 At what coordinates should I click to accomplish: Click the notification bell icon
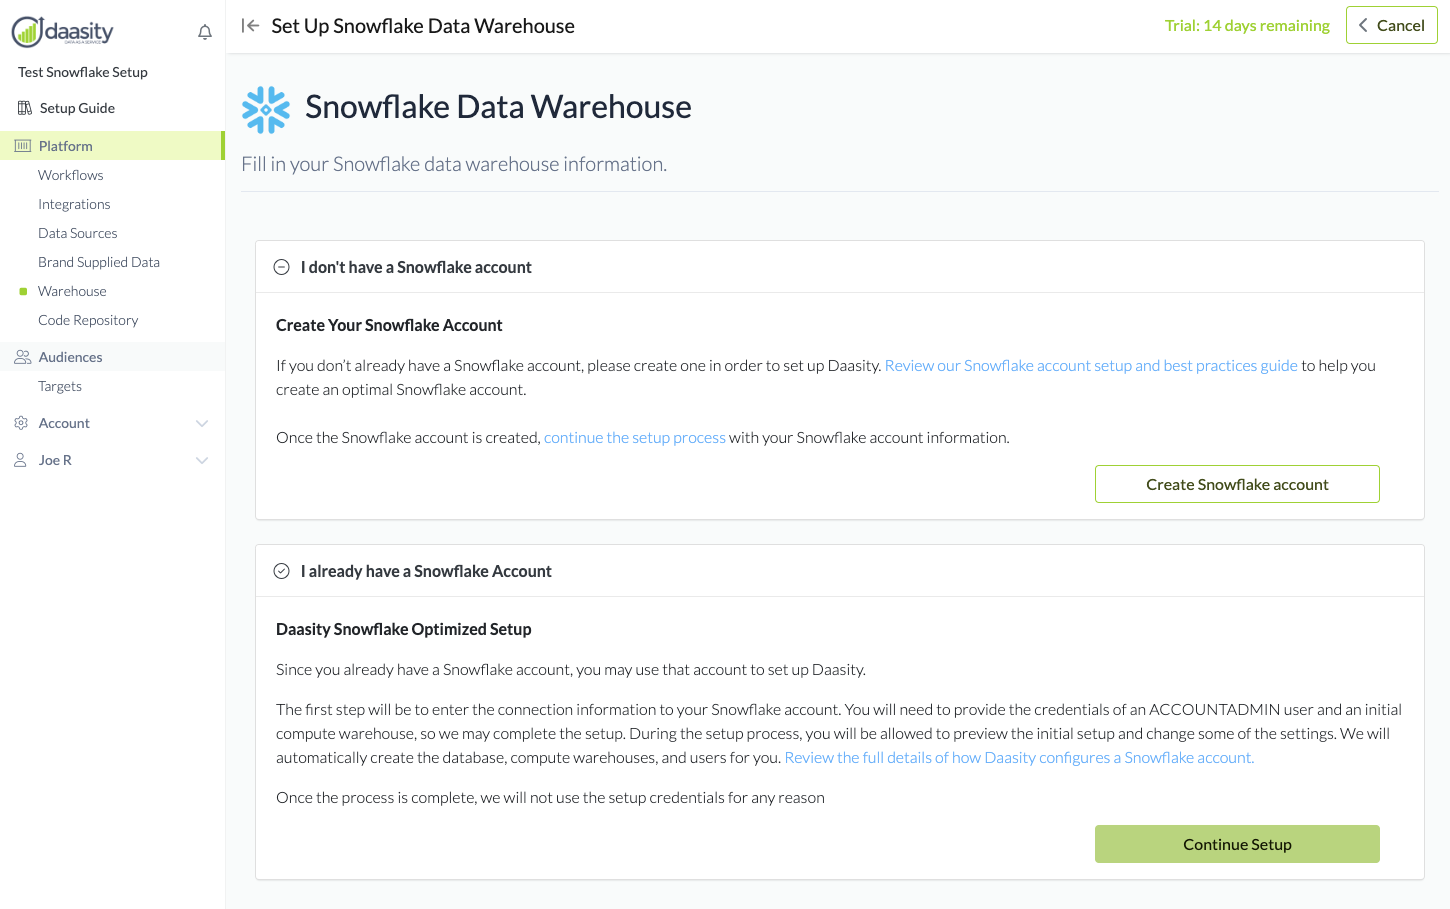pos(205,33)
